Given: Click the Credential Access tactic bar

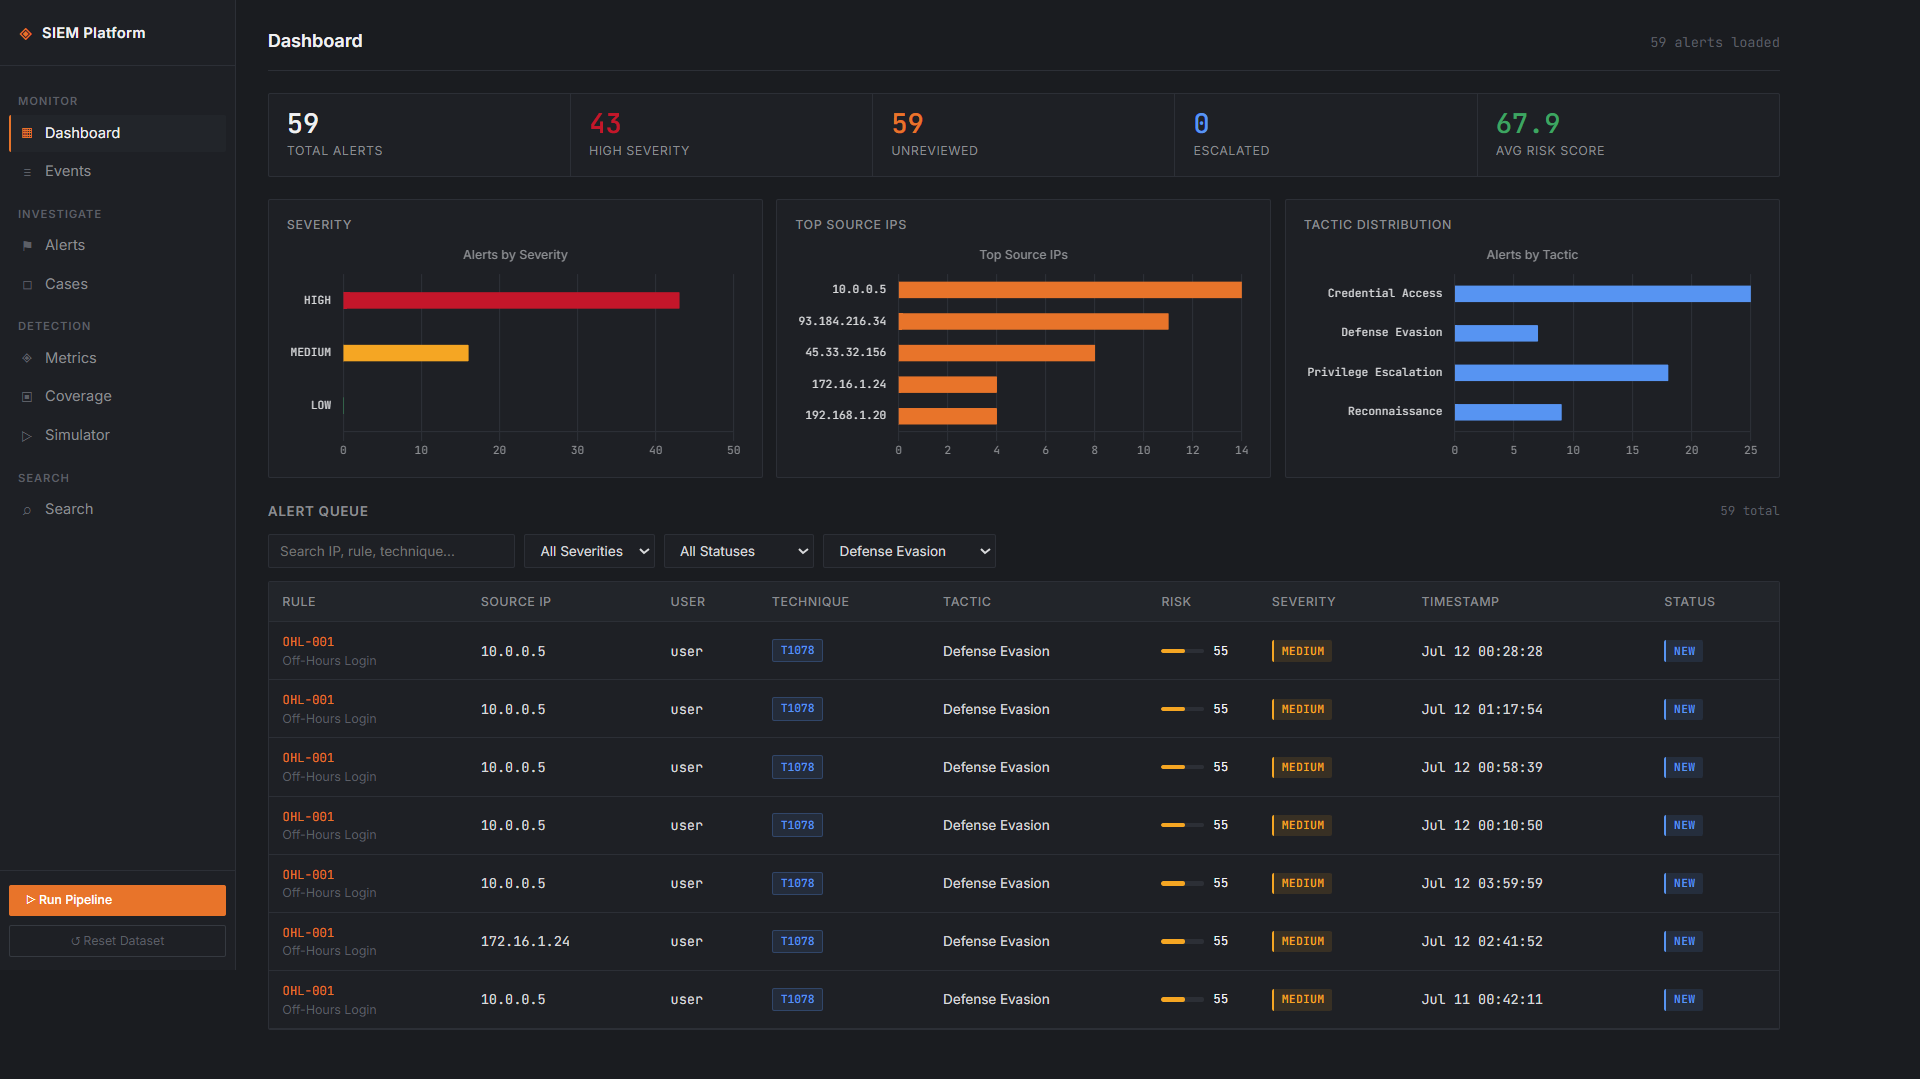Looking at the screenshot, I should (x=1602, y=294).
